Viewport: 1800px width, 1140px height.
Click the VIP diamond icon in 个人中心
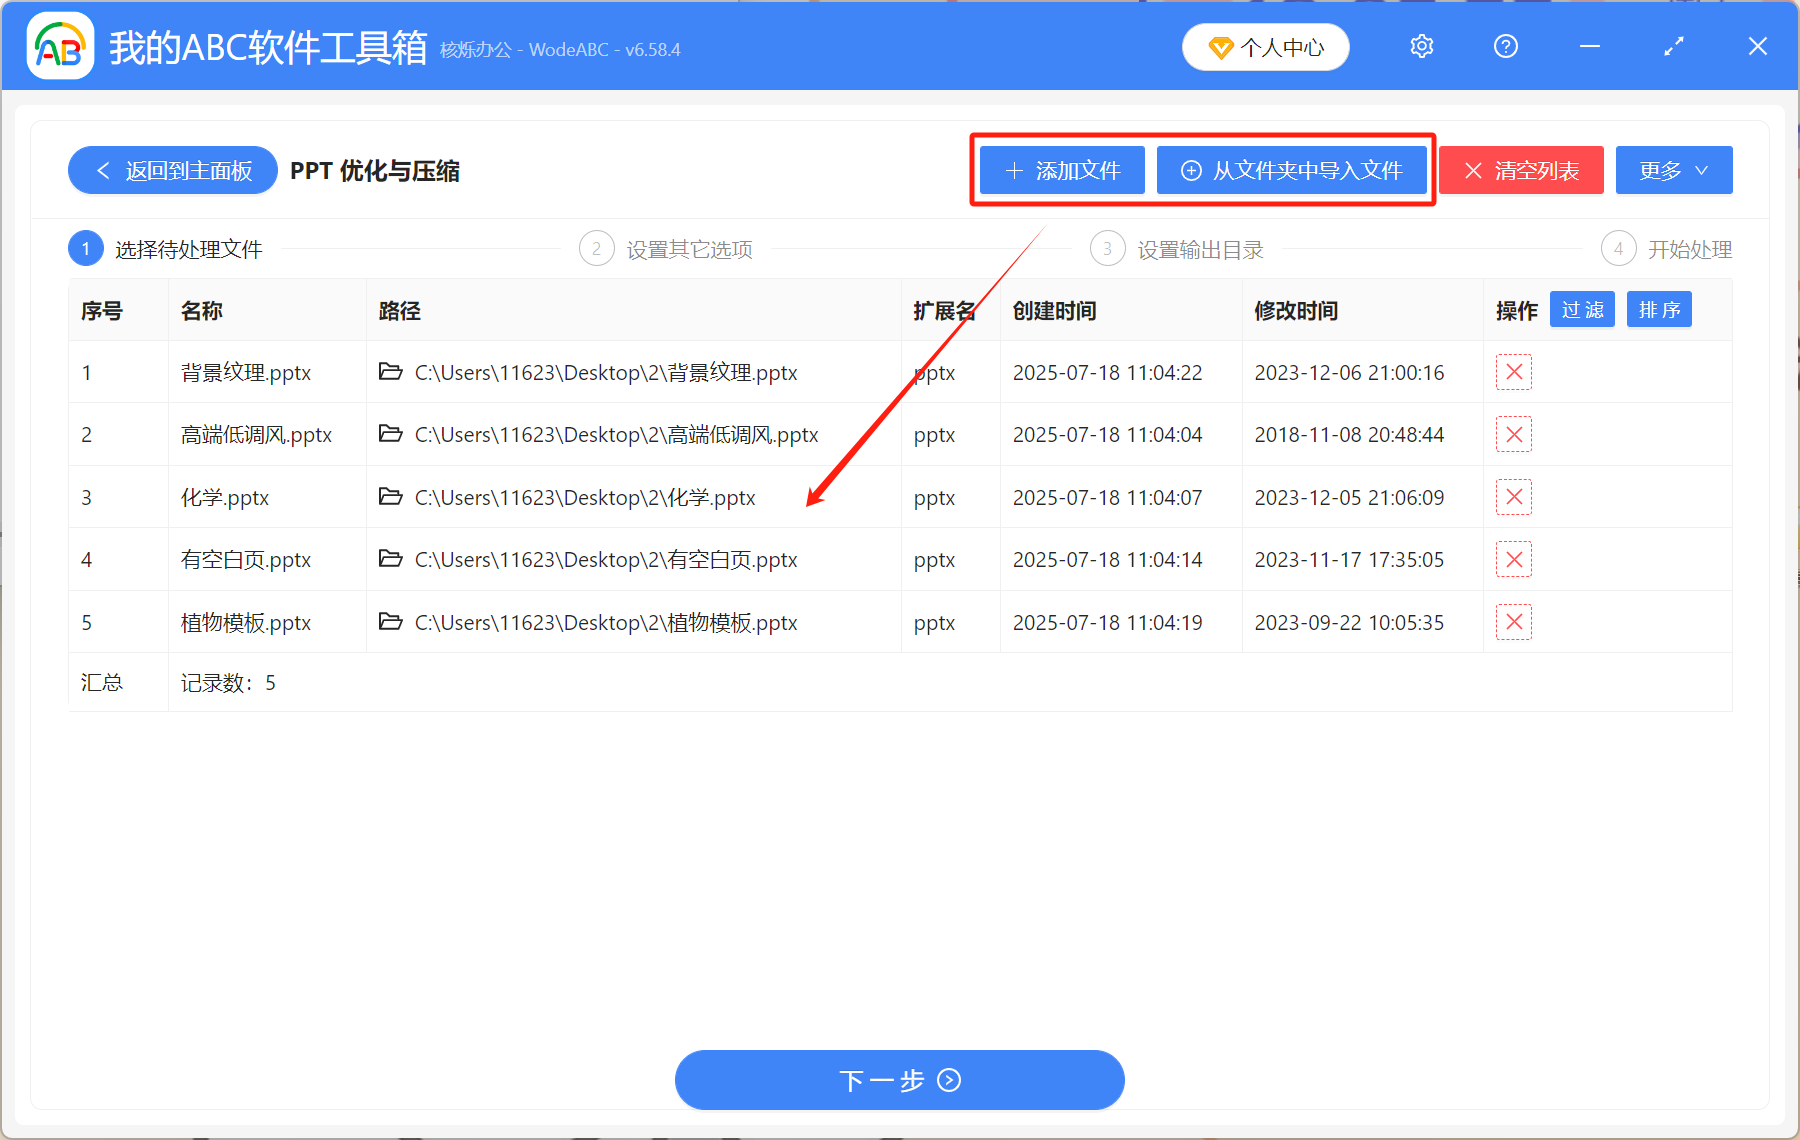[1221, 47]
